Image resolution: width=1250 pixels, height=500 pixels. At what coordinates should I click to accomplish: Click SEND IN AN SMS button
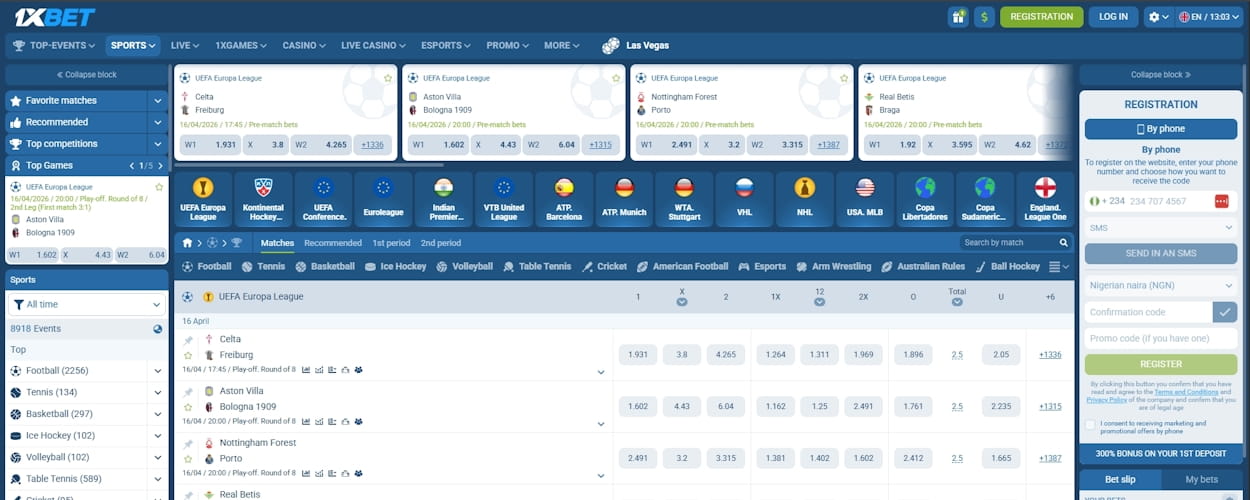click(x=1161, y=254)
